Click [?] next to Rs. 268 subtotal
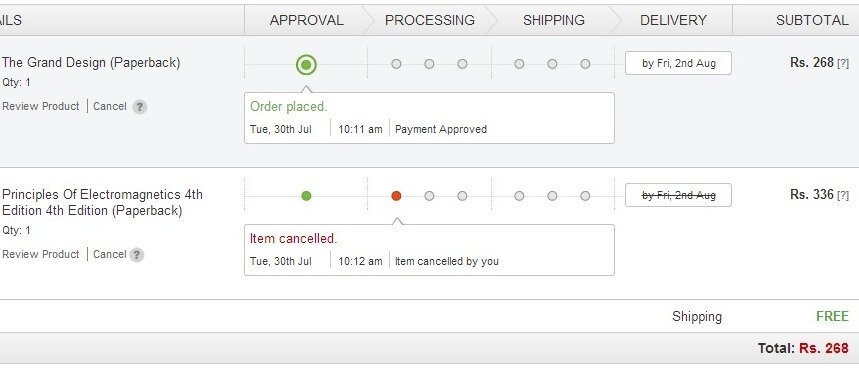Viewport: 859px width, 376px height. coord(843,64)
